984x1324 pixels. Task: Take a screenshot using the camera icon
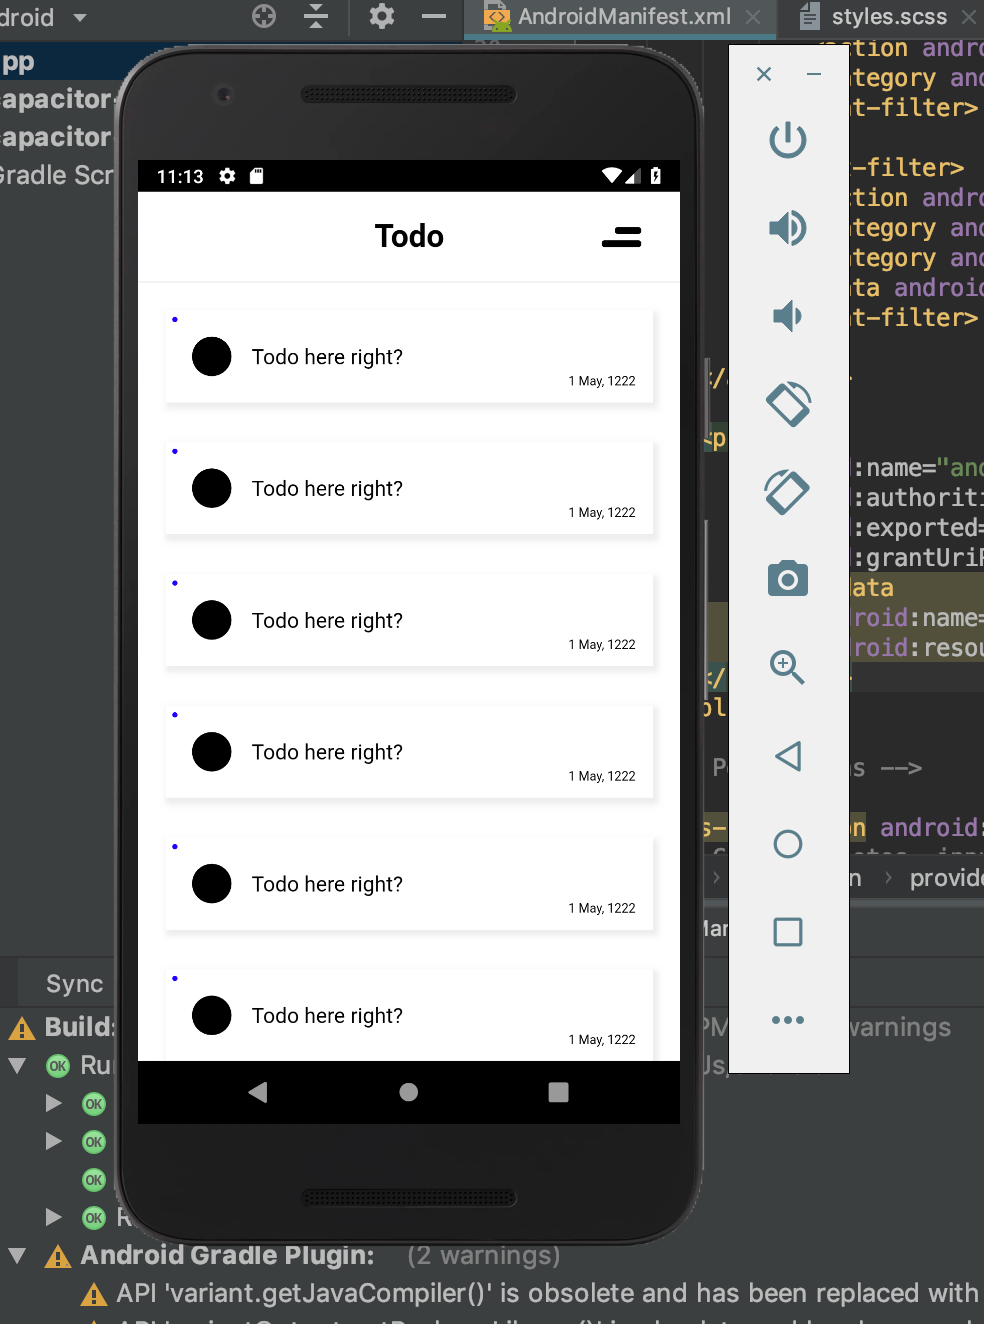(787, 578)
